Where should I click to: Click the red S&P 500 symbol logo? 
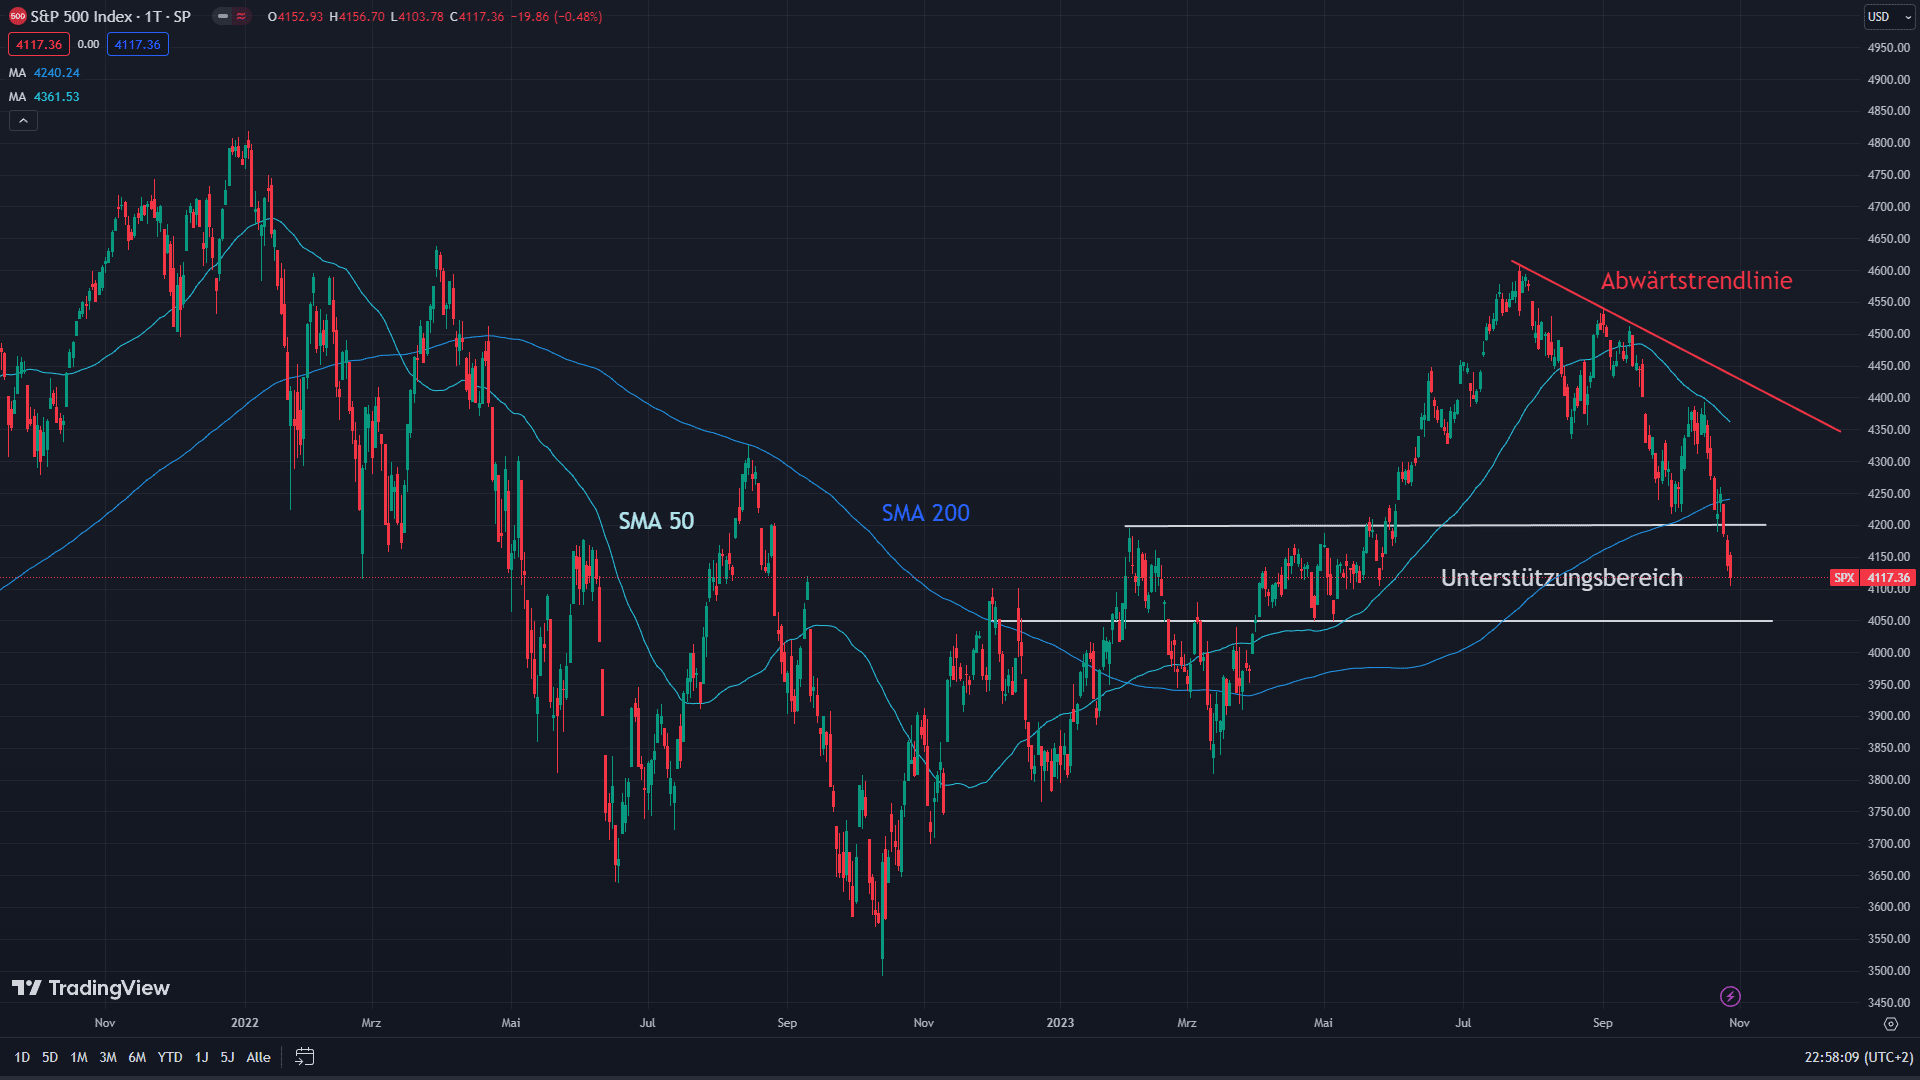coord(17,16)
